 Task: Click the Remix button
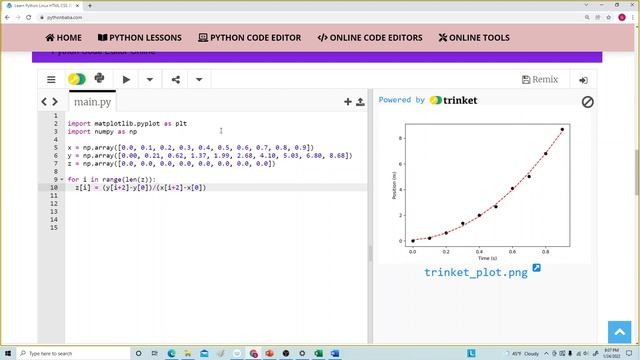(540, 80)
